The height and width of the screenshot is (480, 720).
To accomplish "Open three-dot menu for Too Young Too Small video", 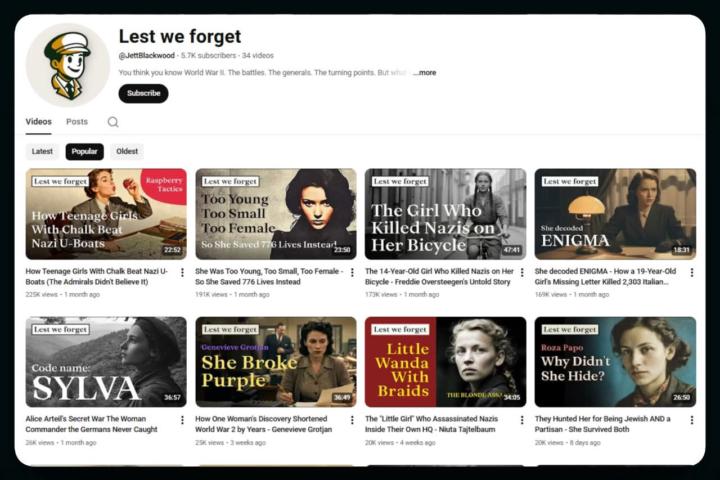I will click(352, 272).
